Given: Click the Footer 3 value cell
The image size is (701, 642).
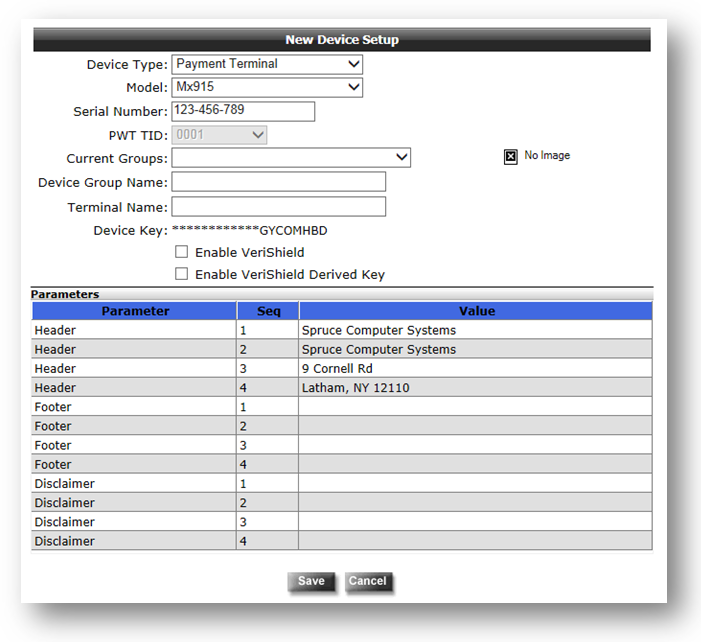Looking at the screenshot, I should click(x=475, y=445).
